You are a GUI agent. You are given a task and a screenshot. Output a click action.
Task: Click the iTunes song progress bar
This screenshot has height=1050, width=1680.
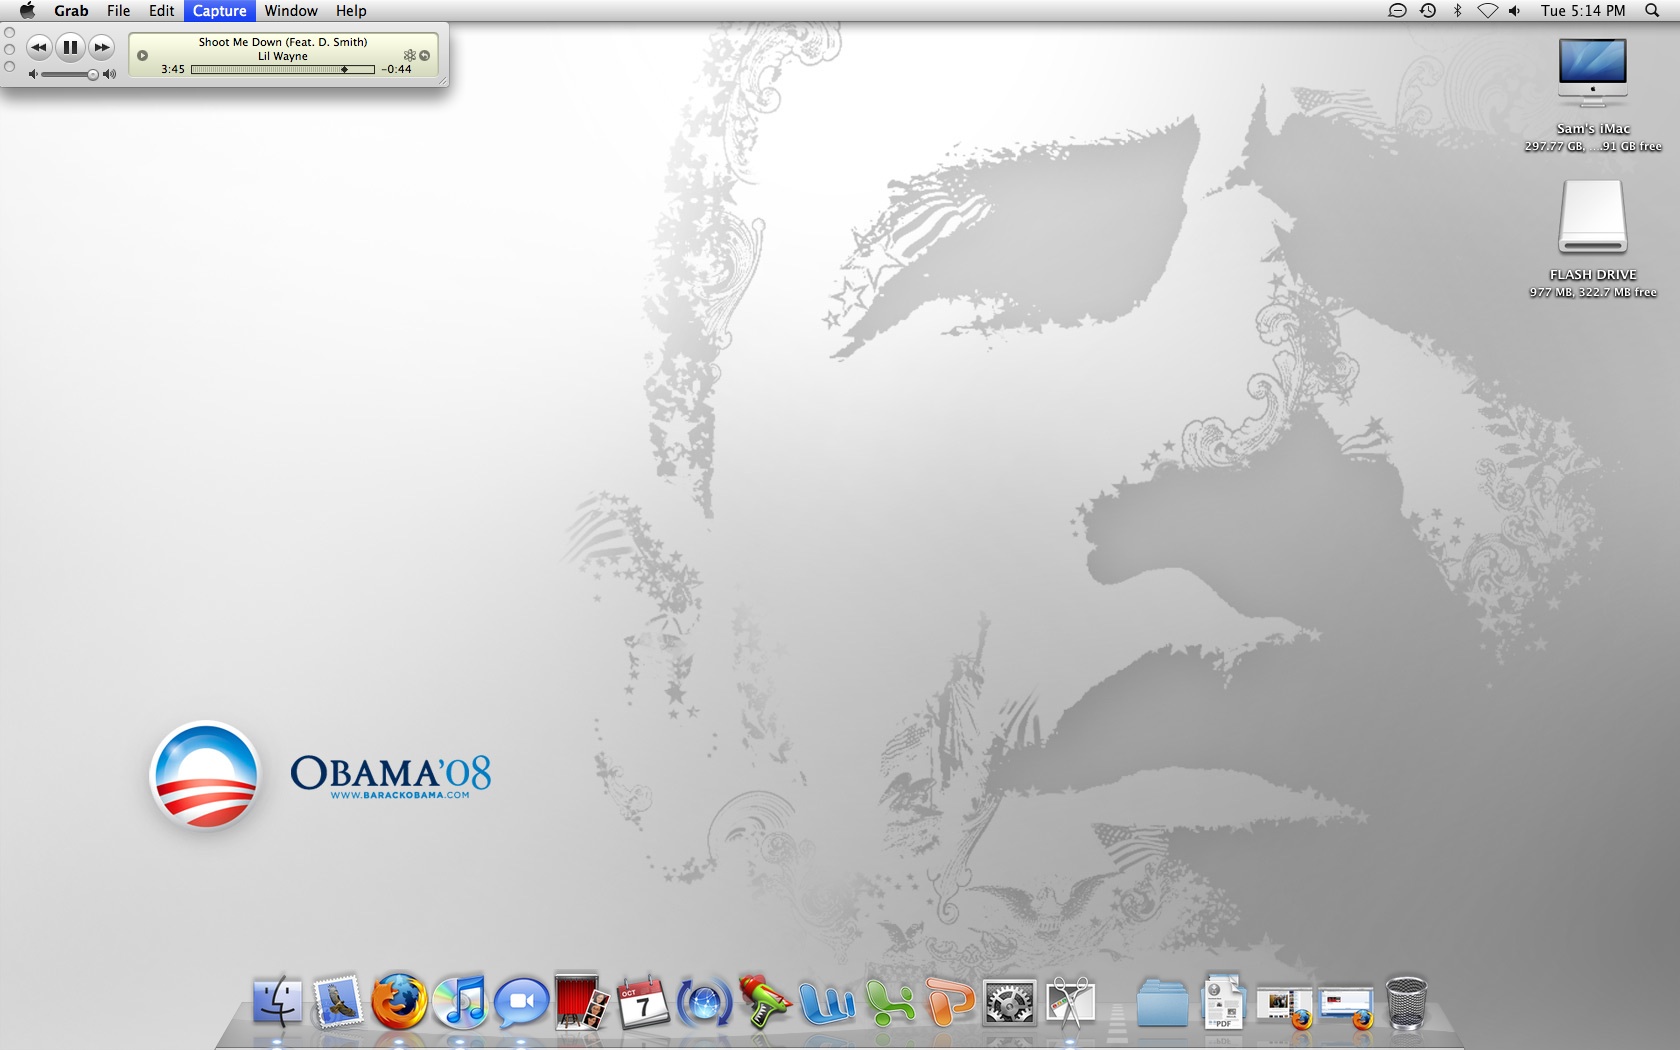(x=283, y=70)
